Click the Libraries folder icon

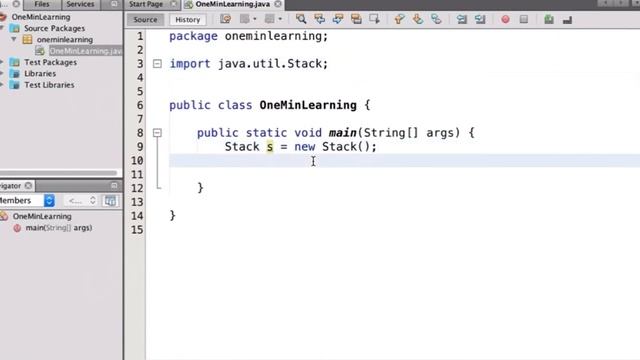click(14, 74)
